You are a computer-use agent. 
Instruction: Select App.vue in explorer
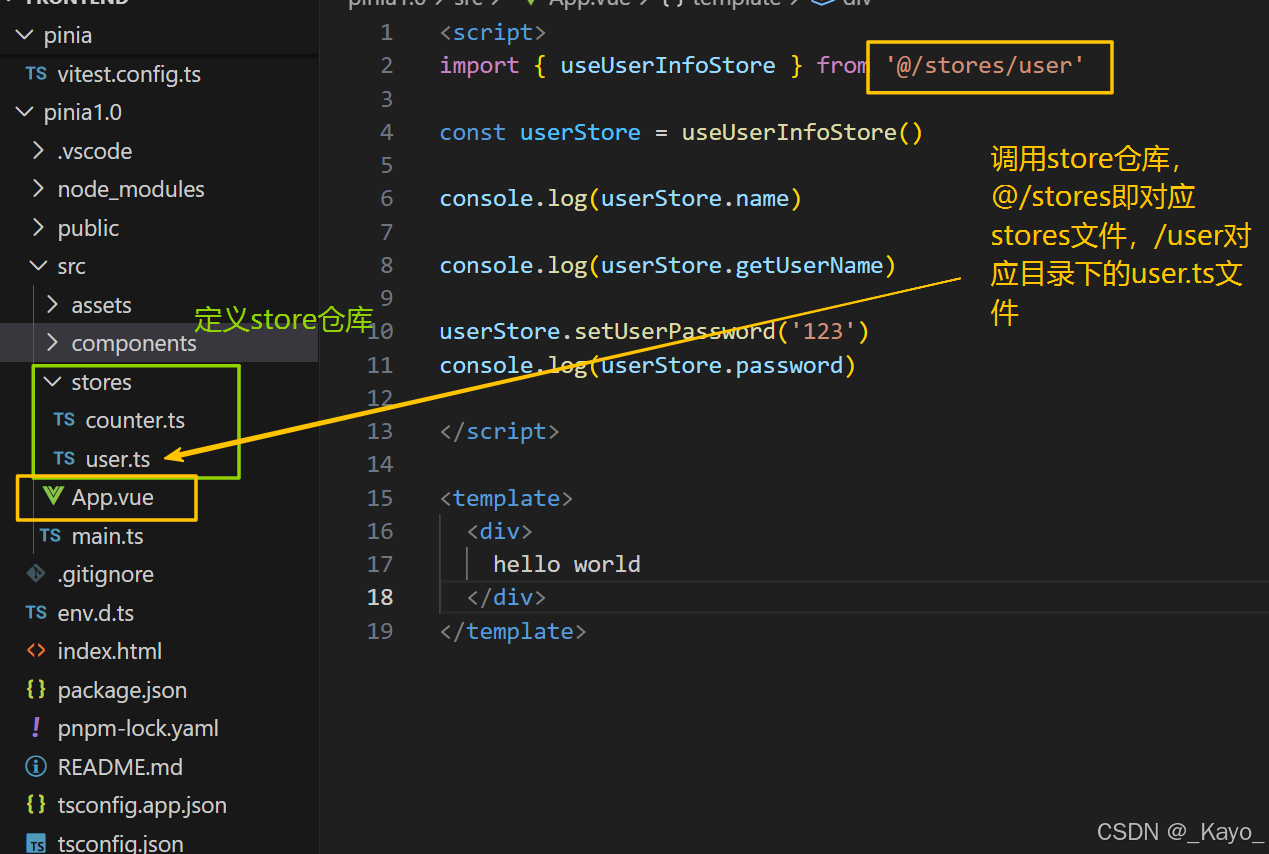point(113,497)
